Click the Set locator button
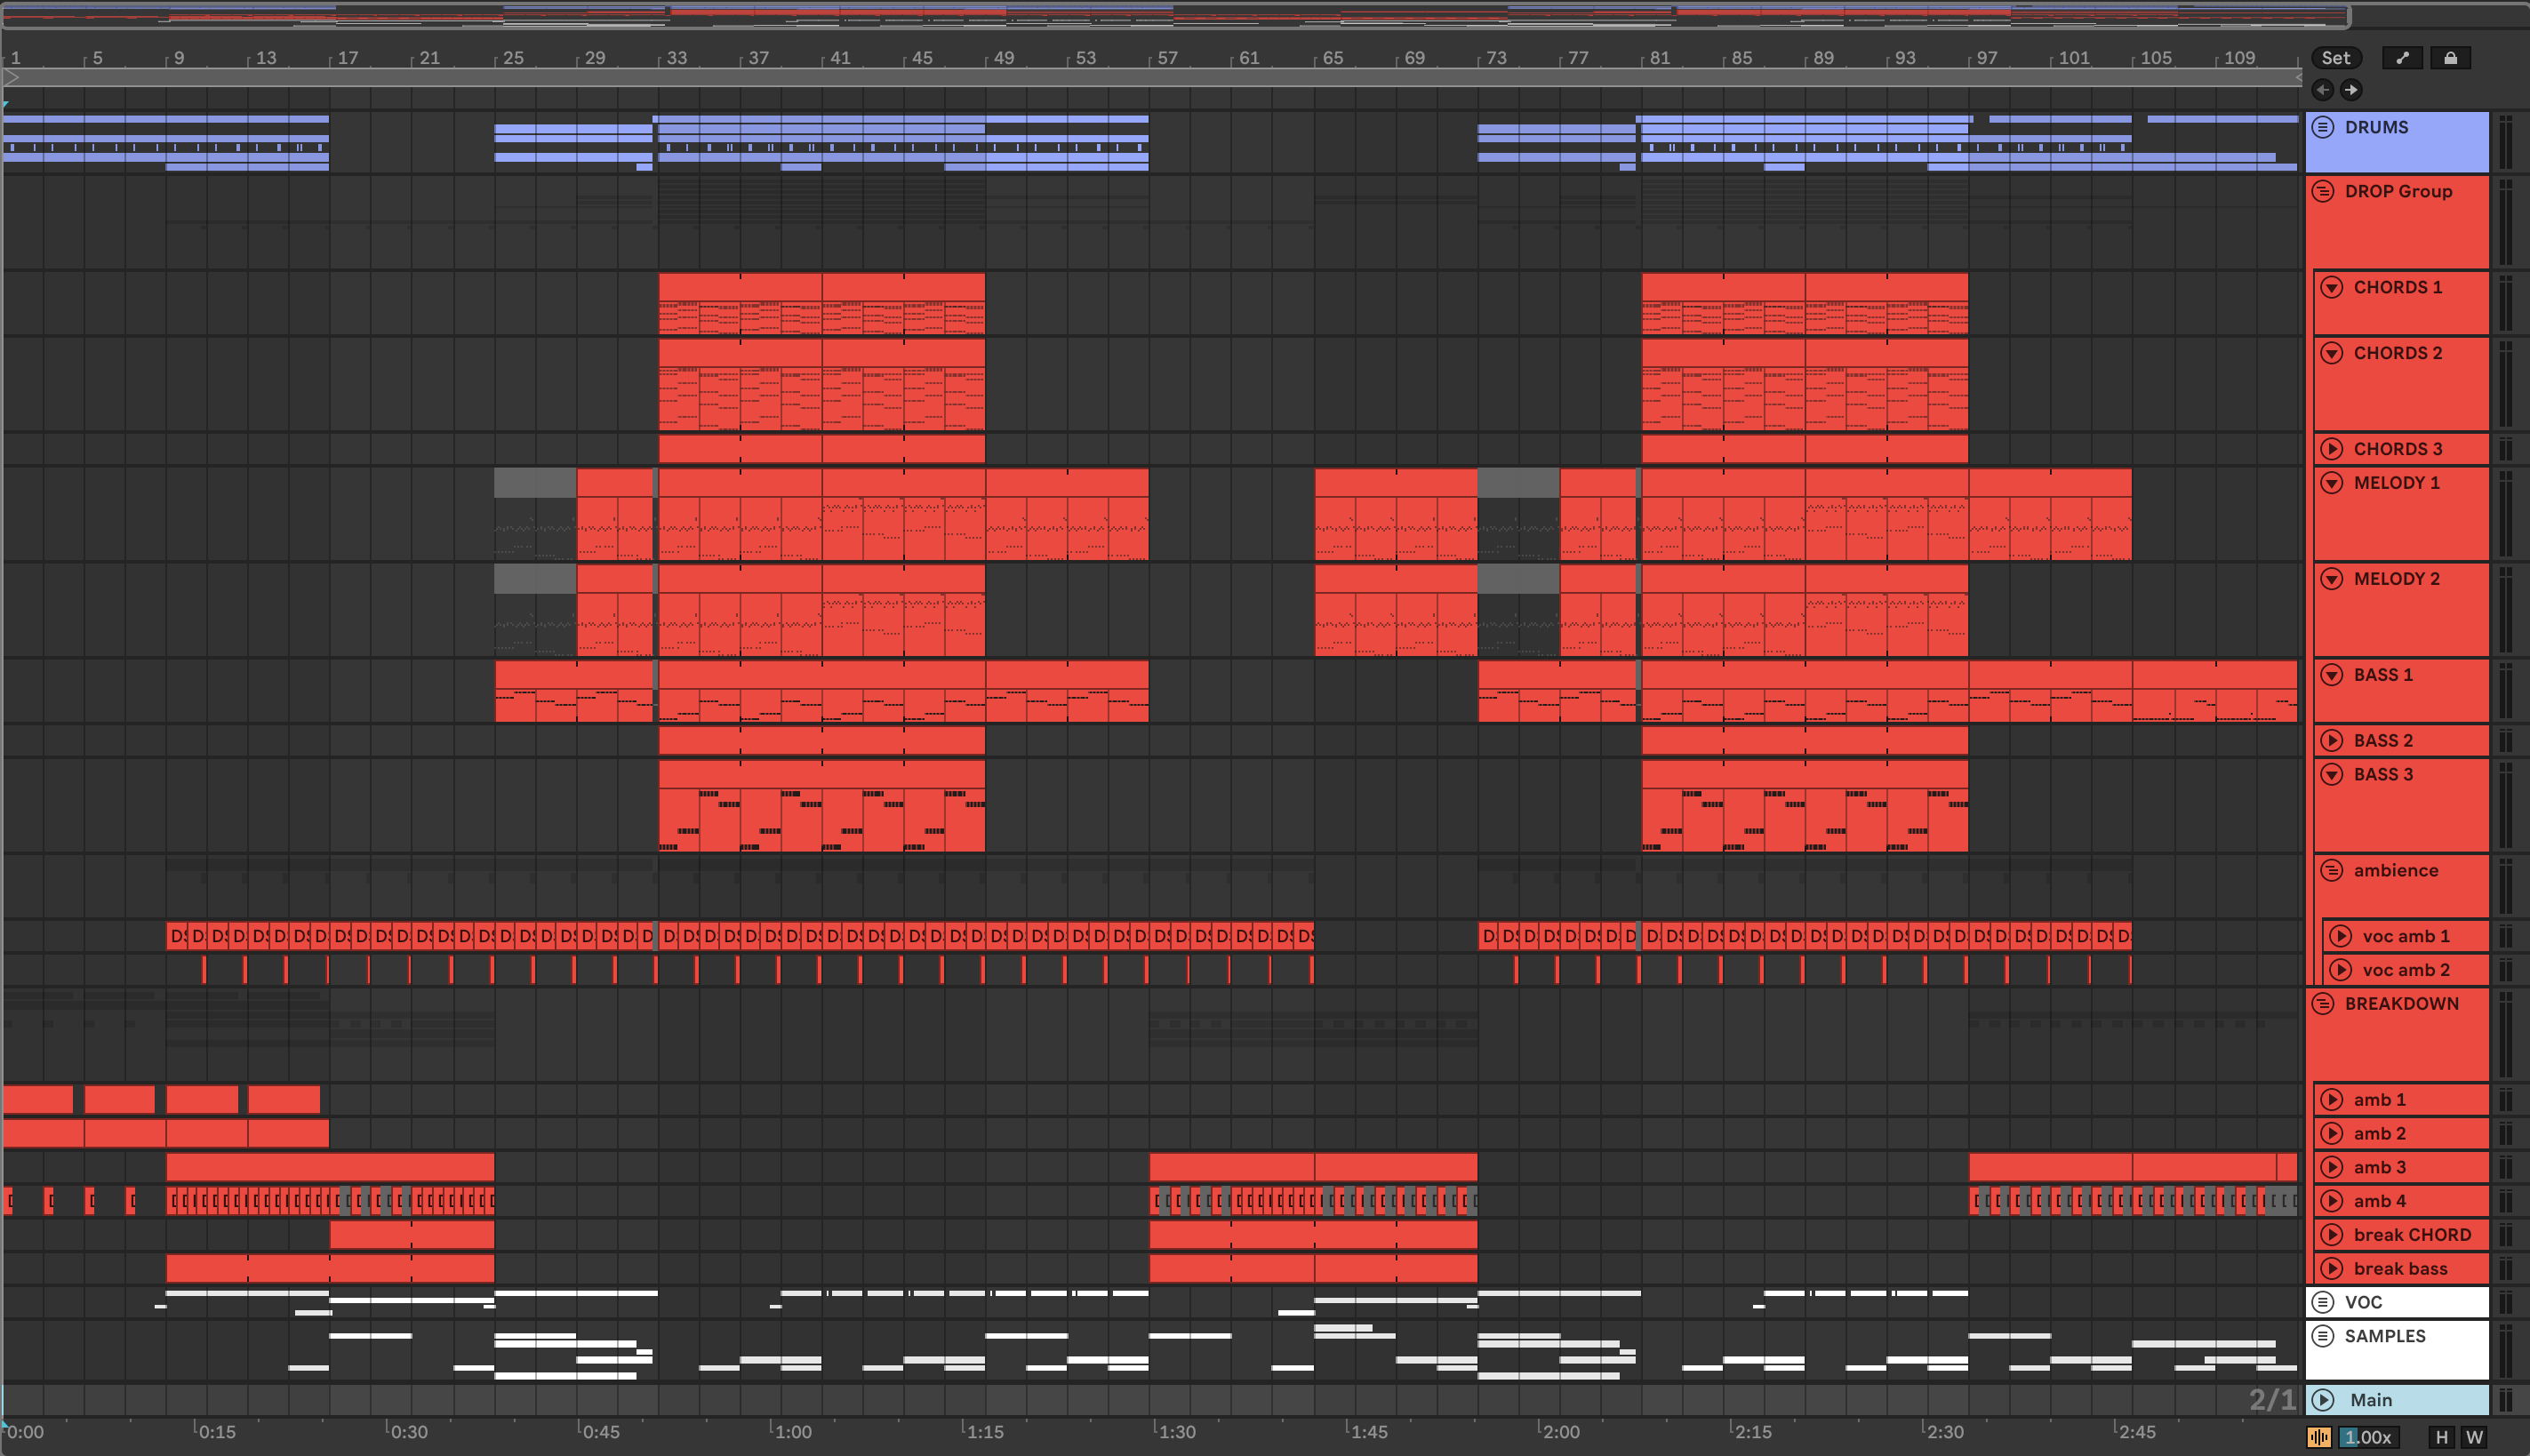The height and width of the screenshot is (1456, 2530). (x=2335, y=58)
